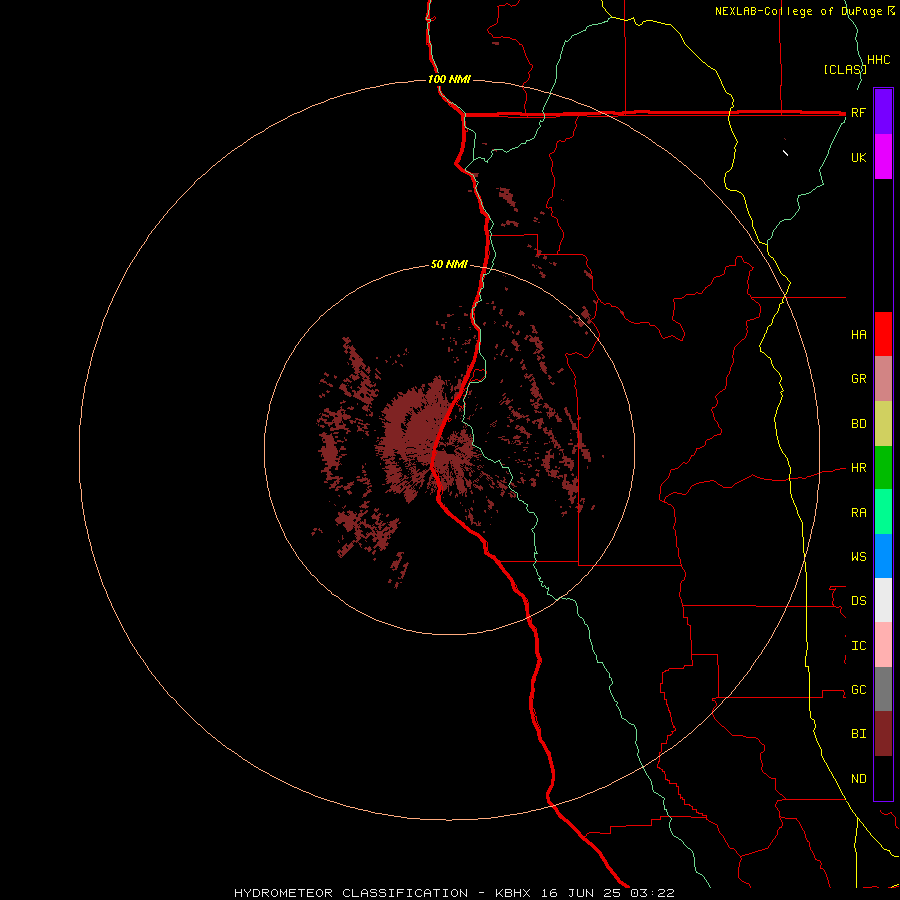Click the 'NEXLAB-College of DuPage' text
900x900 pixels.
[x=800, y=11]
